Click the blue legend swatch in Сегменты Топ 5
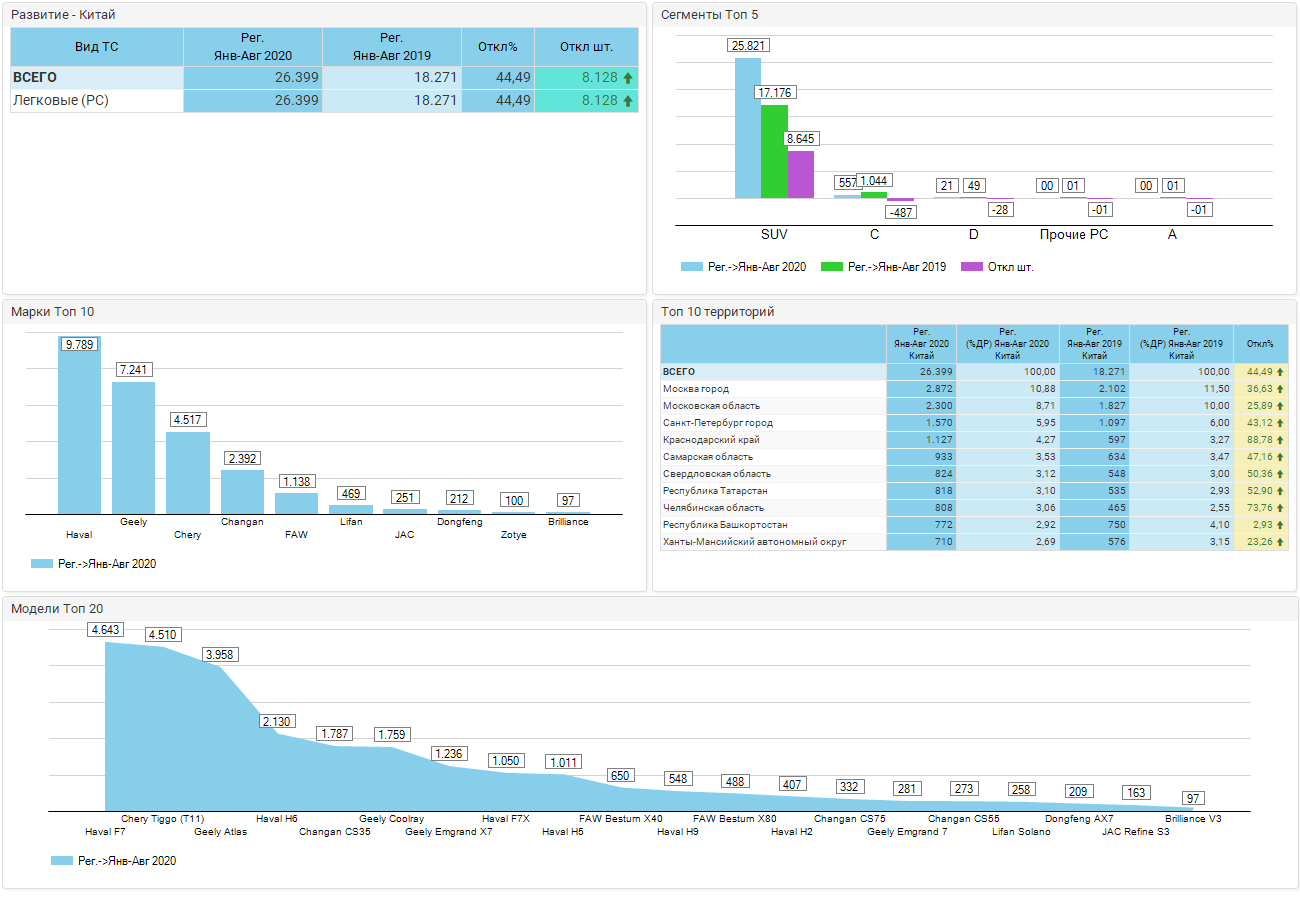Image resolution: width=1300 pixels, height=919 pixels. point(692,267)
